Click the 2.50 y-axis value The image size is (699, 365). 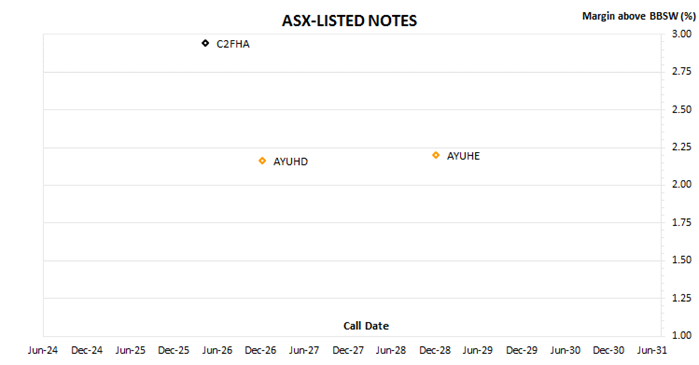pos(682,109)
